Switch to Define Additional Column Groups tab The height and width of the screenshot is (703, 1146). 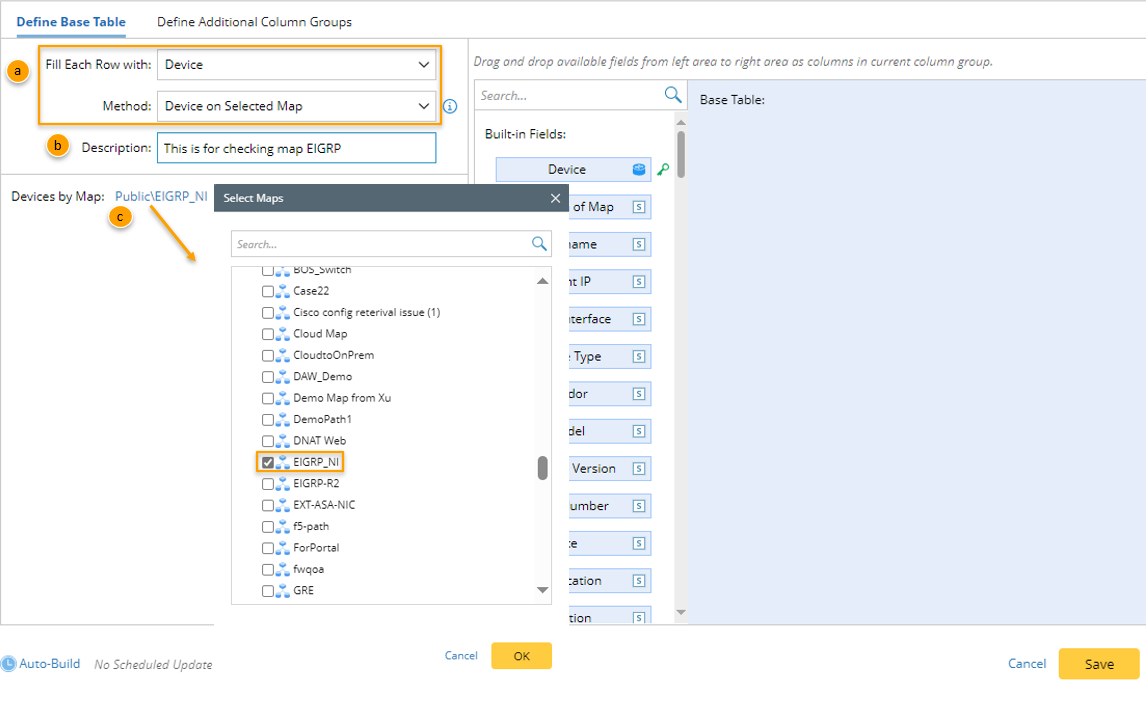[254, 22]
